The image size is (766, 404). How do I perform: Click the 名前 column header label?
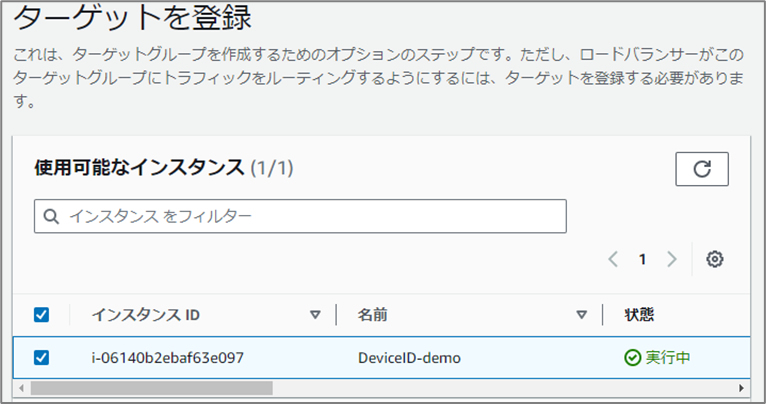tap(373, 315)
